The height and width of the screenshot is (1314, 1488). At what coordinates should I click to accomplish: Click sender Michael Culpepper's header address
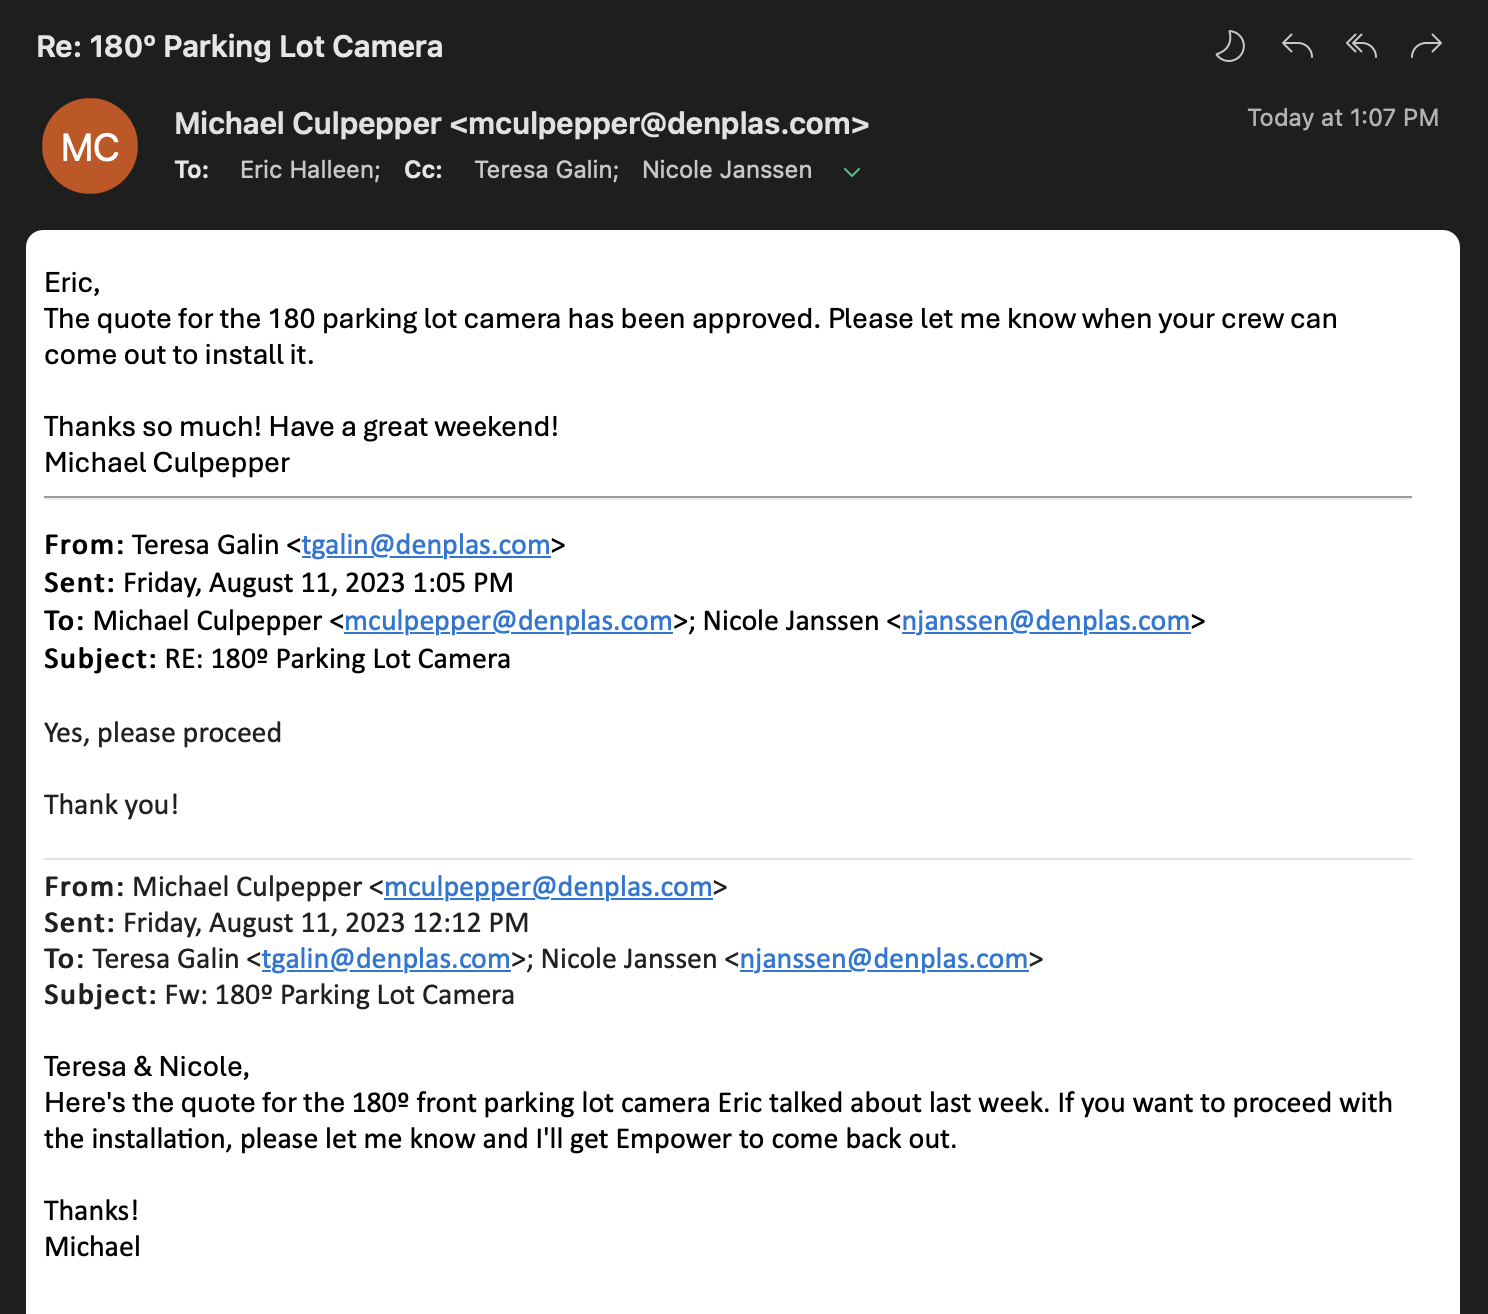(521, 124)
